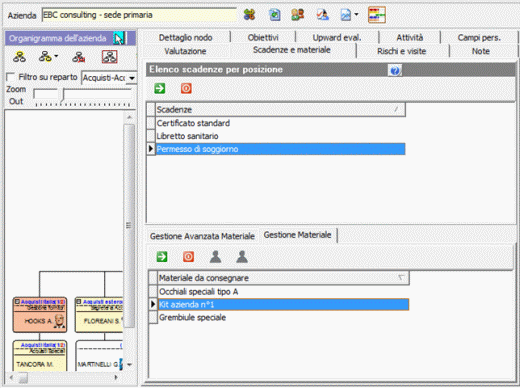Click the first gray person icon in material toolbar

(215, 257)
